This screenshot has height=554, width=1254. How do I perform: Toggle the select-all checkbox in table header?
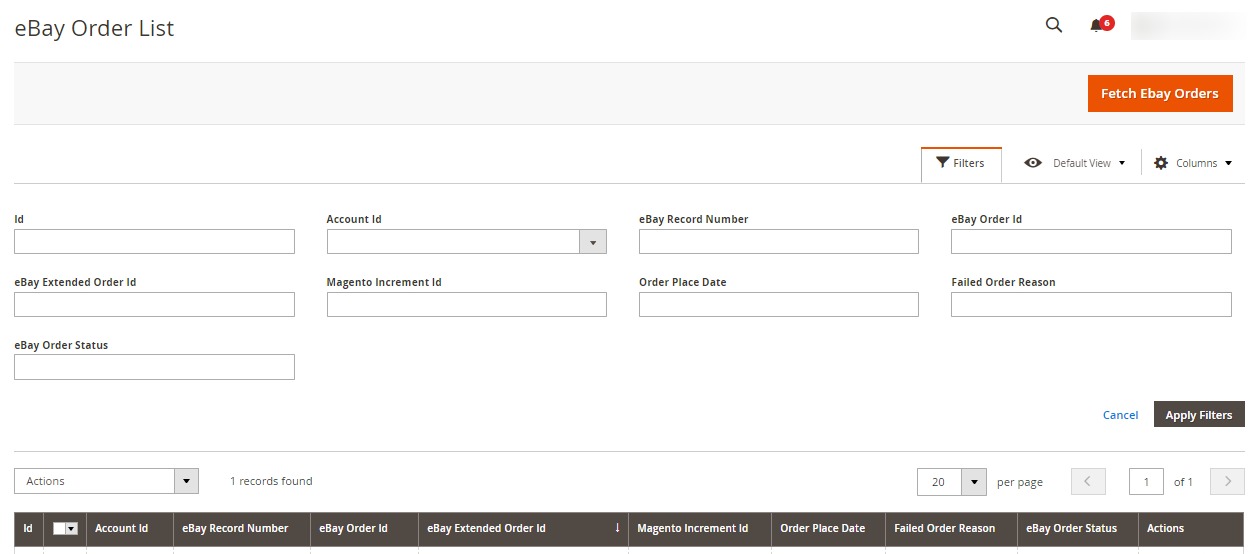point(58,529)
